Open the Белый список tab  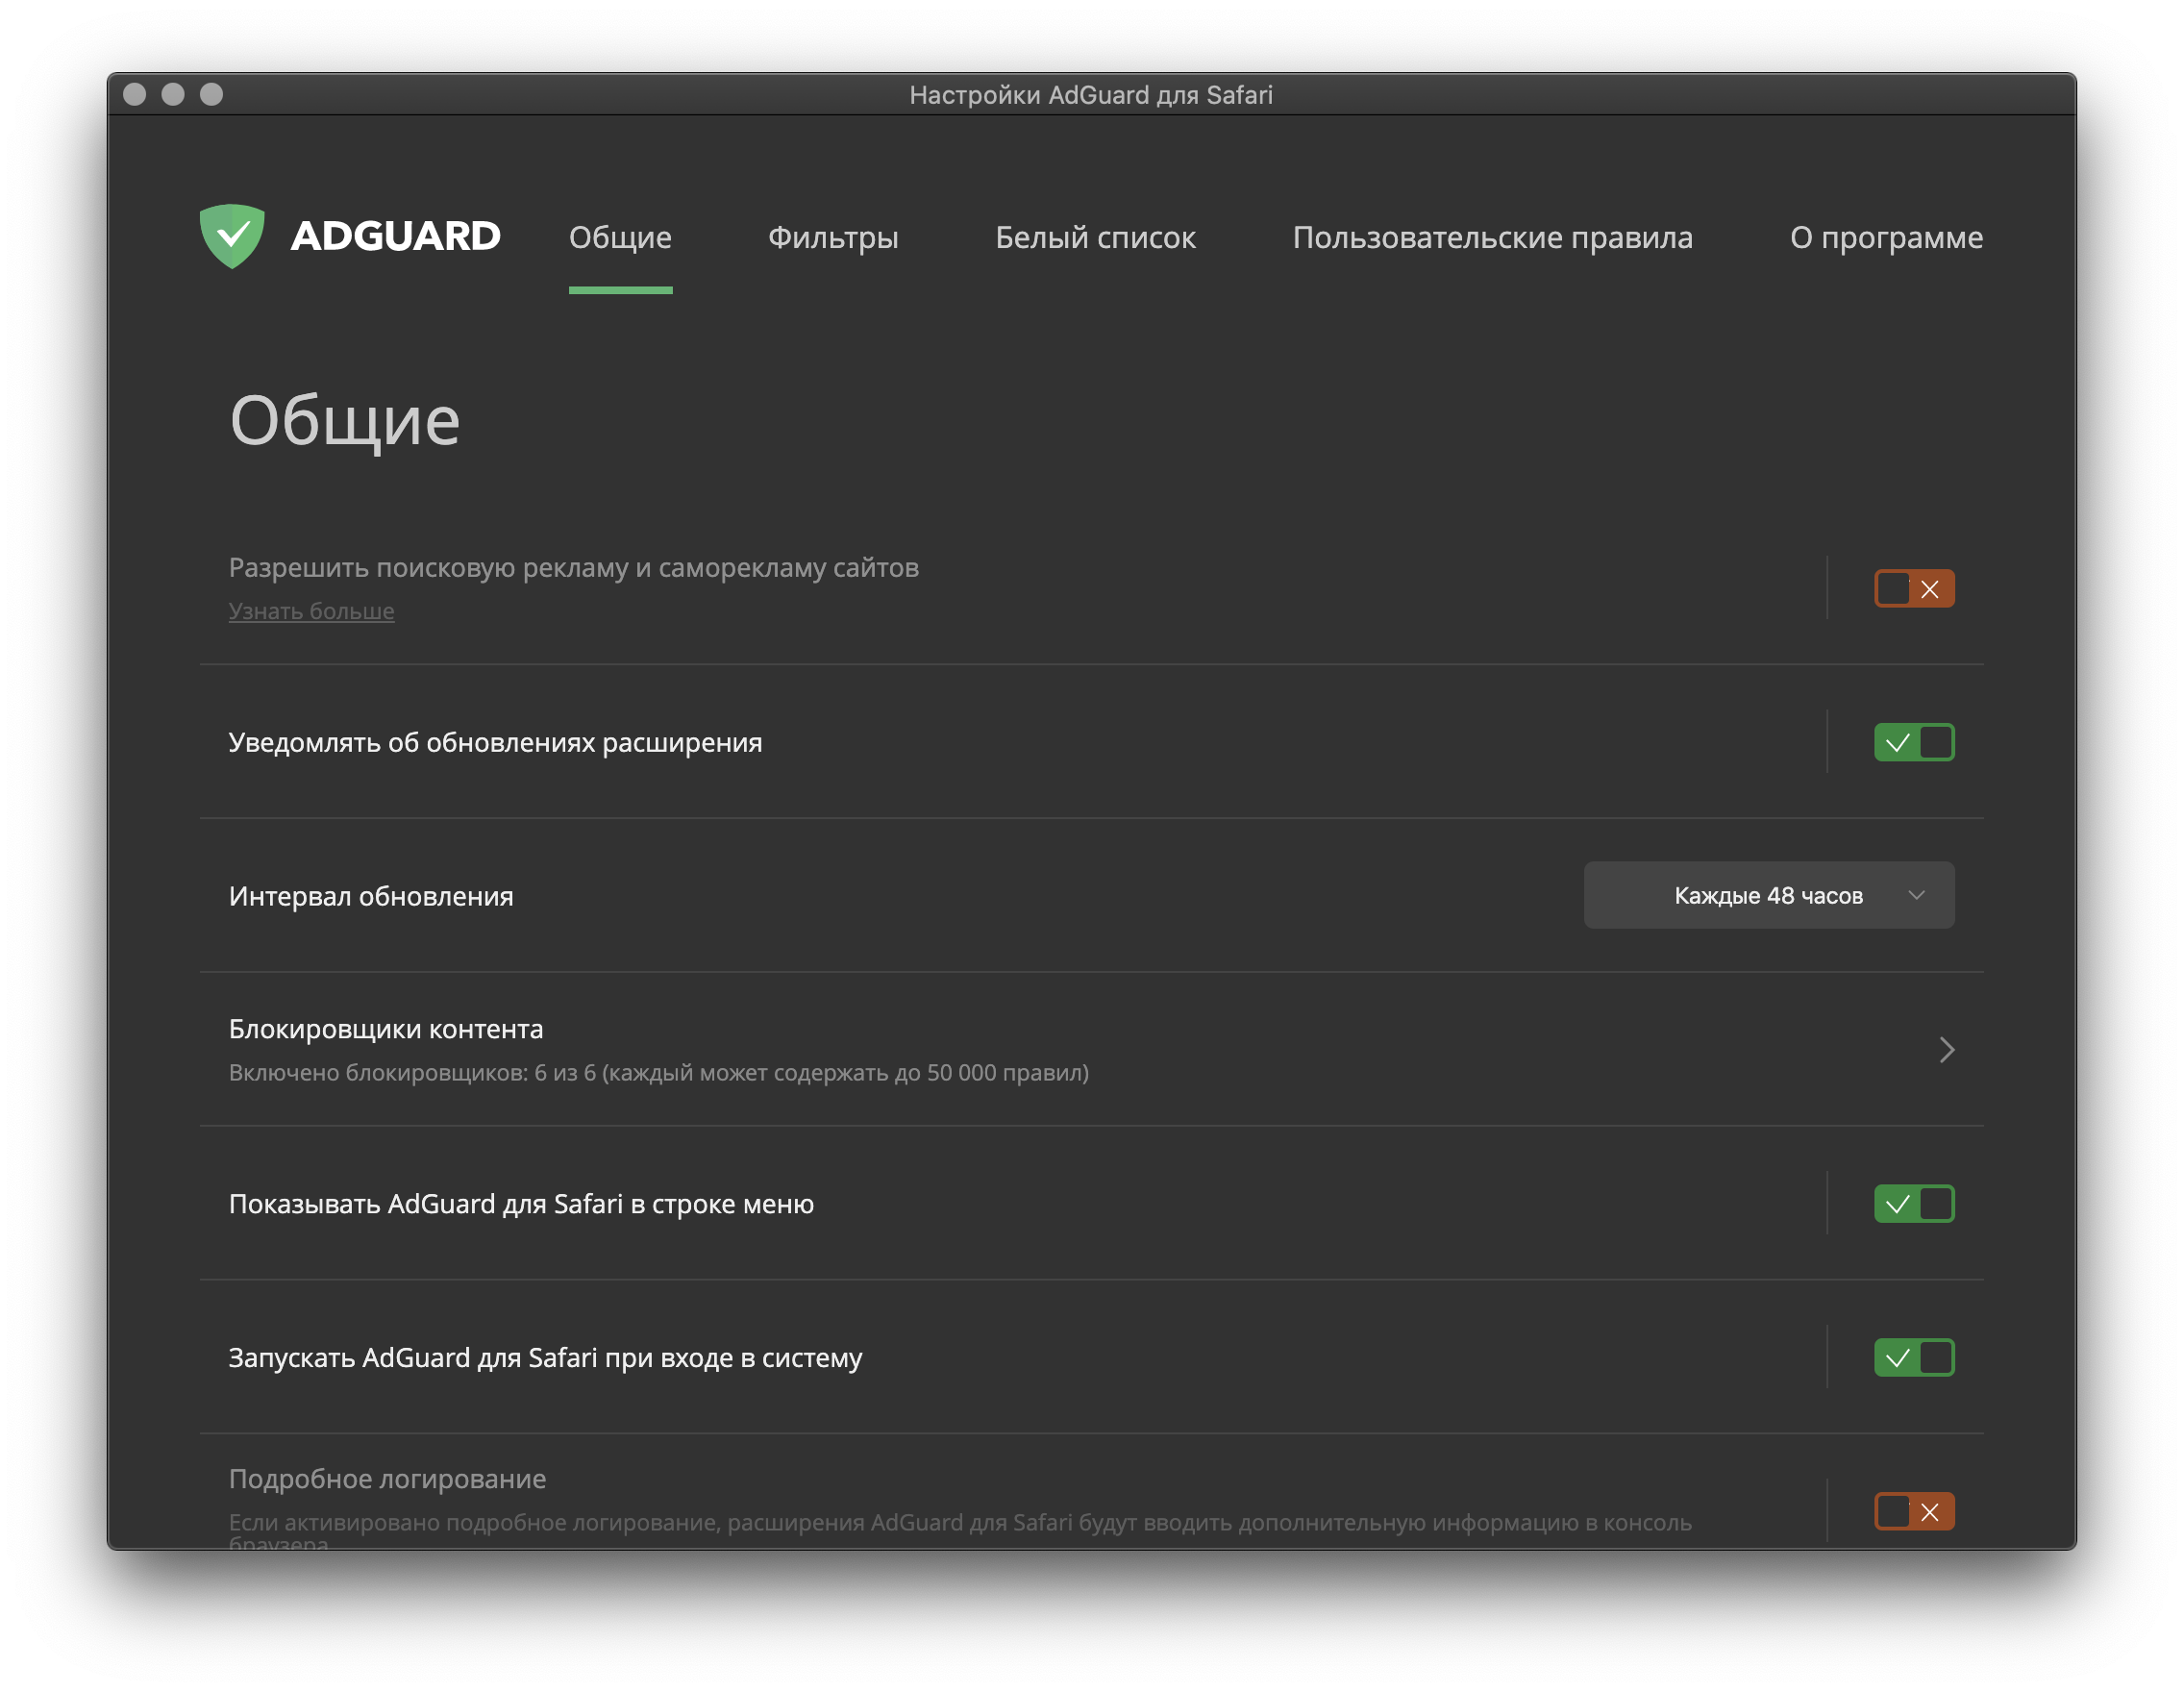tap(1095, 238)
